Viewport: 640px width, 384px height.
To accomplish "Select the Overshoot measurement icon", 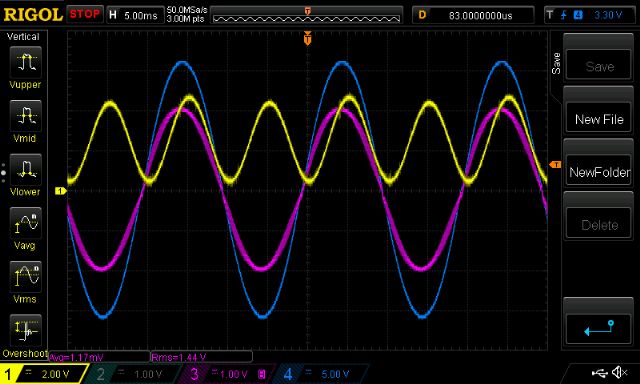I will [x=25, y=330].
